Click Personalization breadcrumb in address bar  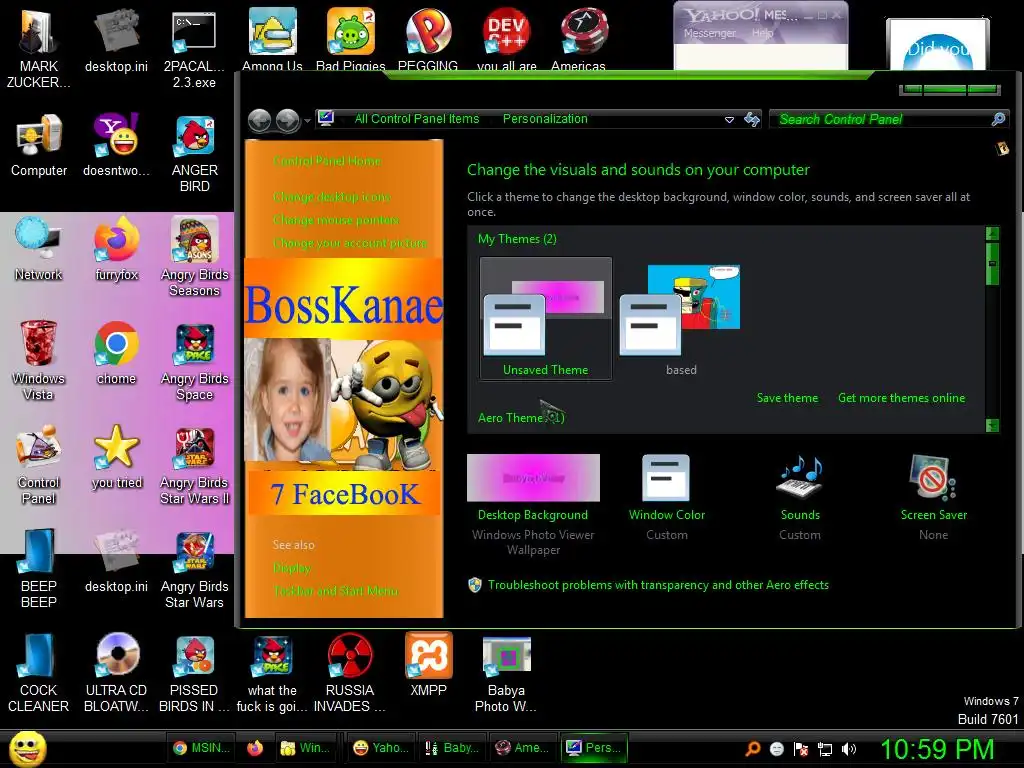545,119
